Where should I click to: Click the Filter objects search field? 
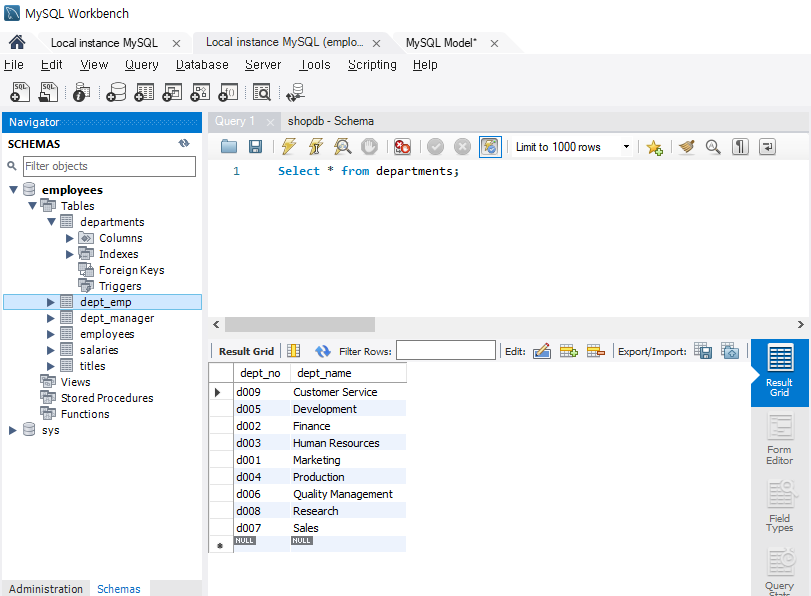tap(109, 166)
